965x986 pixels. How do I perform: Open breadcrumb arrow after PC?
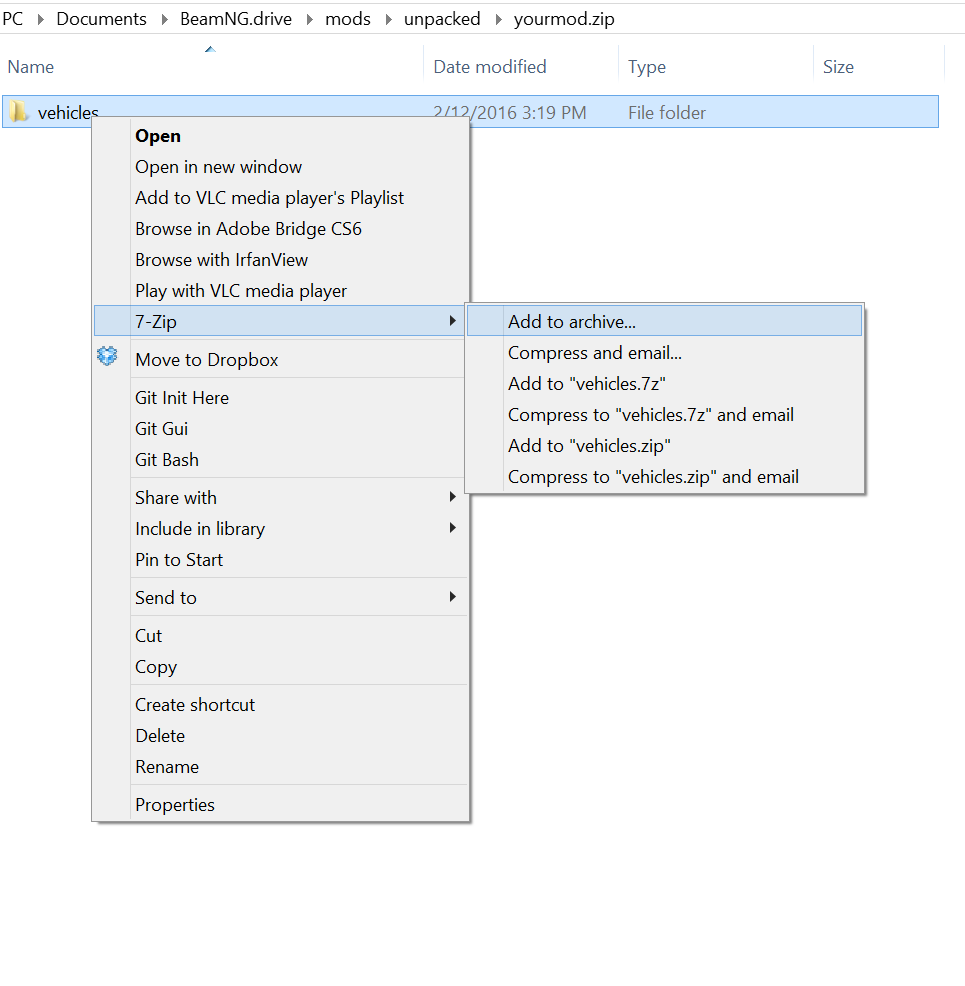click(x=41, y=19)
